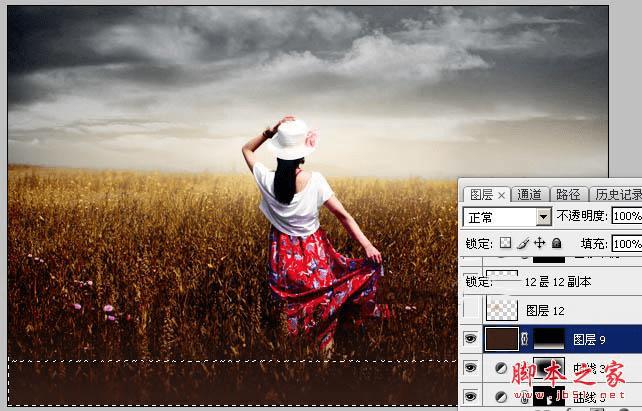
Task: Click the lock image pixels brush icon
Action: pyautogui.click(x=522, y=243)
